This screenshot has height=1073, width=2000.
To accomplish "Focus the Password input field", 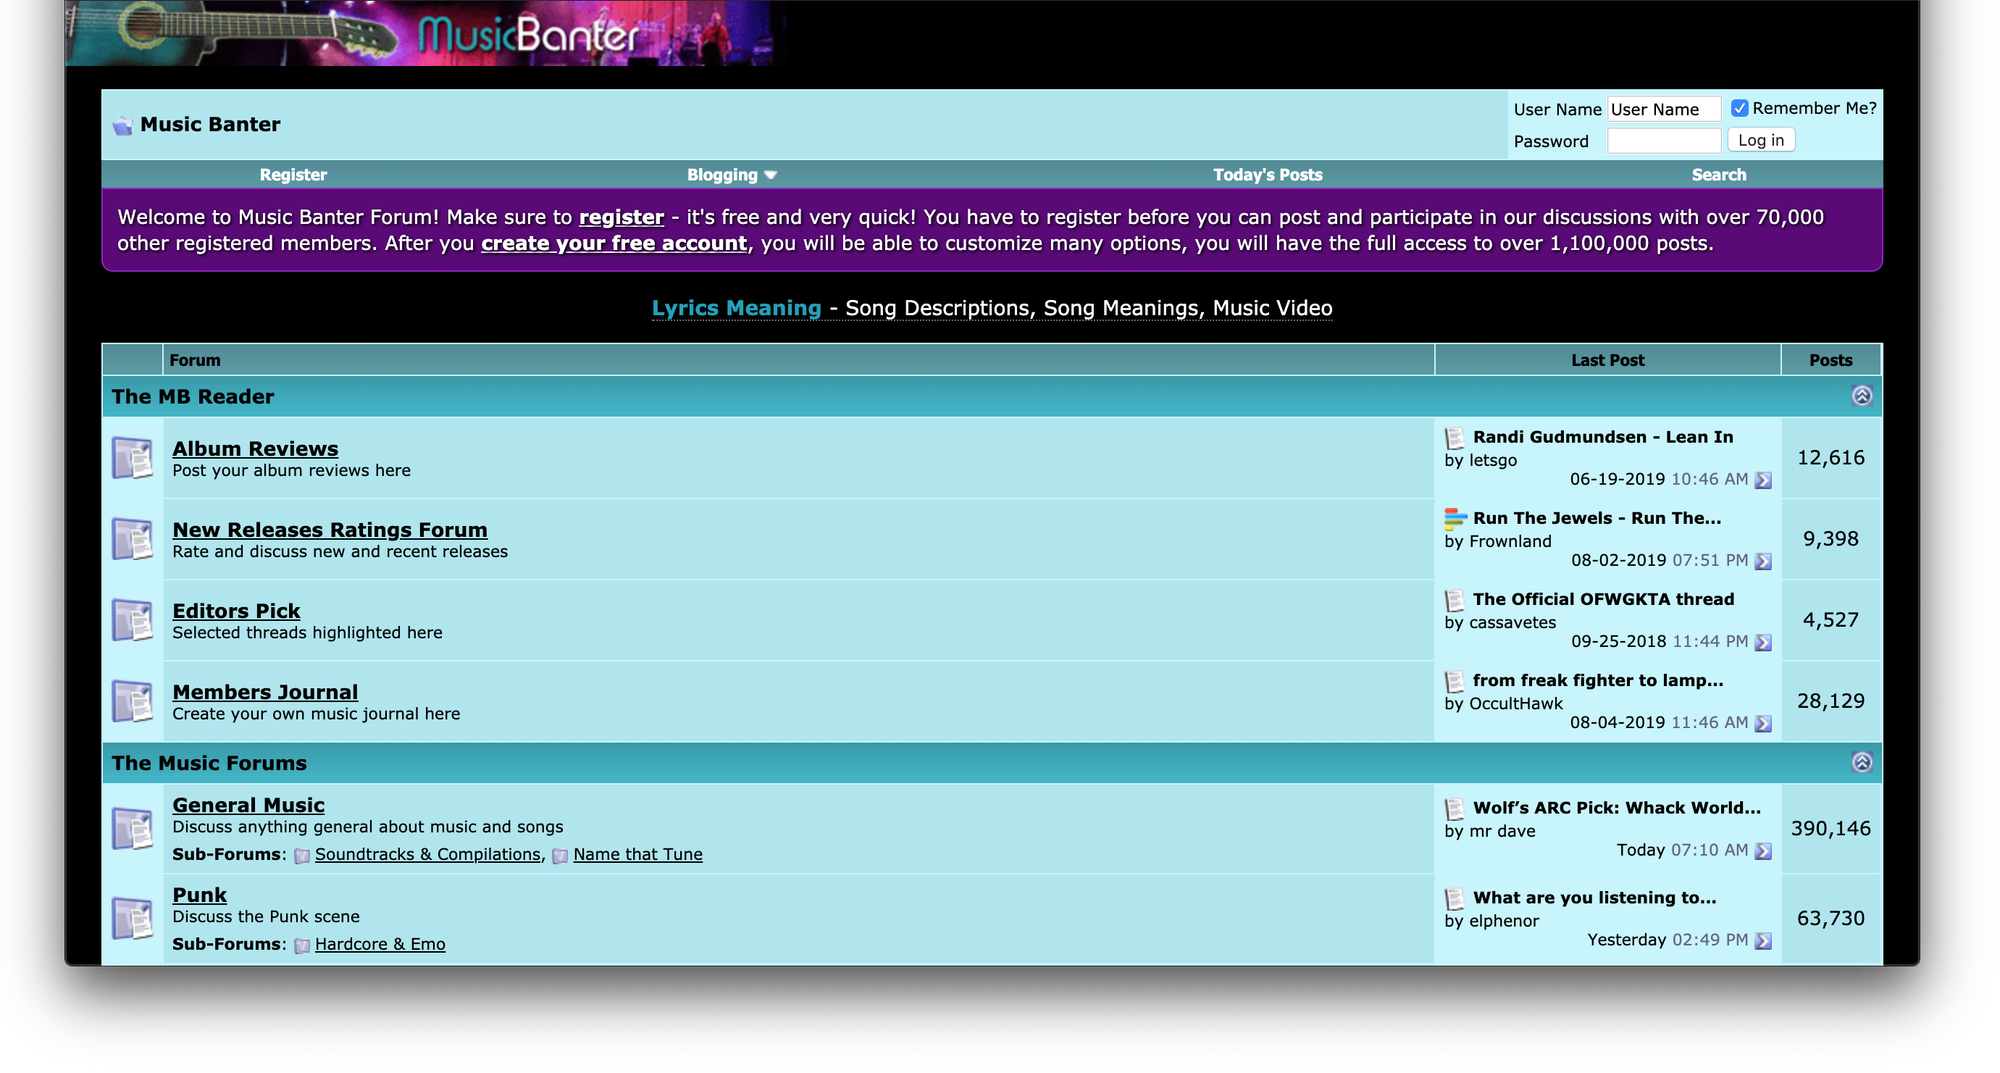I will [1663, 141].
